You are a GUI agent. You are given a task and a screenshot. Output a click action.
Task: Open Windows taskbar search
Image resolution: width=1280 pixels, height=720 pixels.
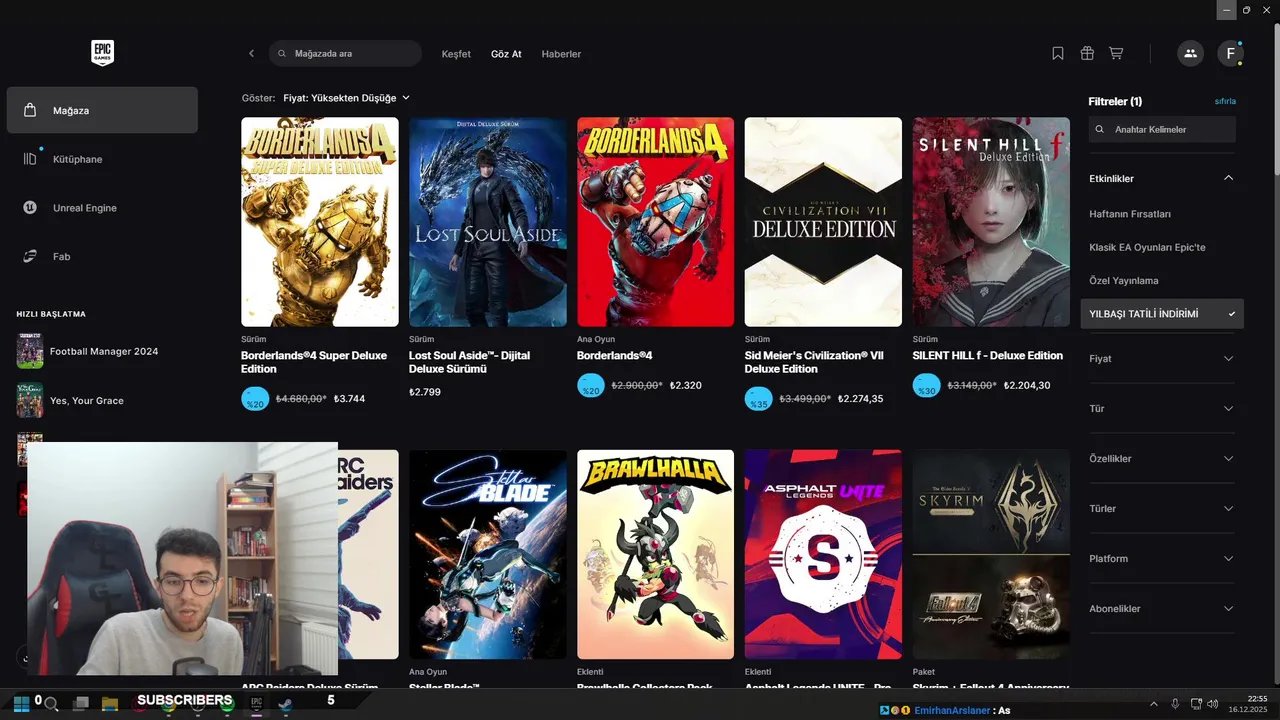coord(51,703)
